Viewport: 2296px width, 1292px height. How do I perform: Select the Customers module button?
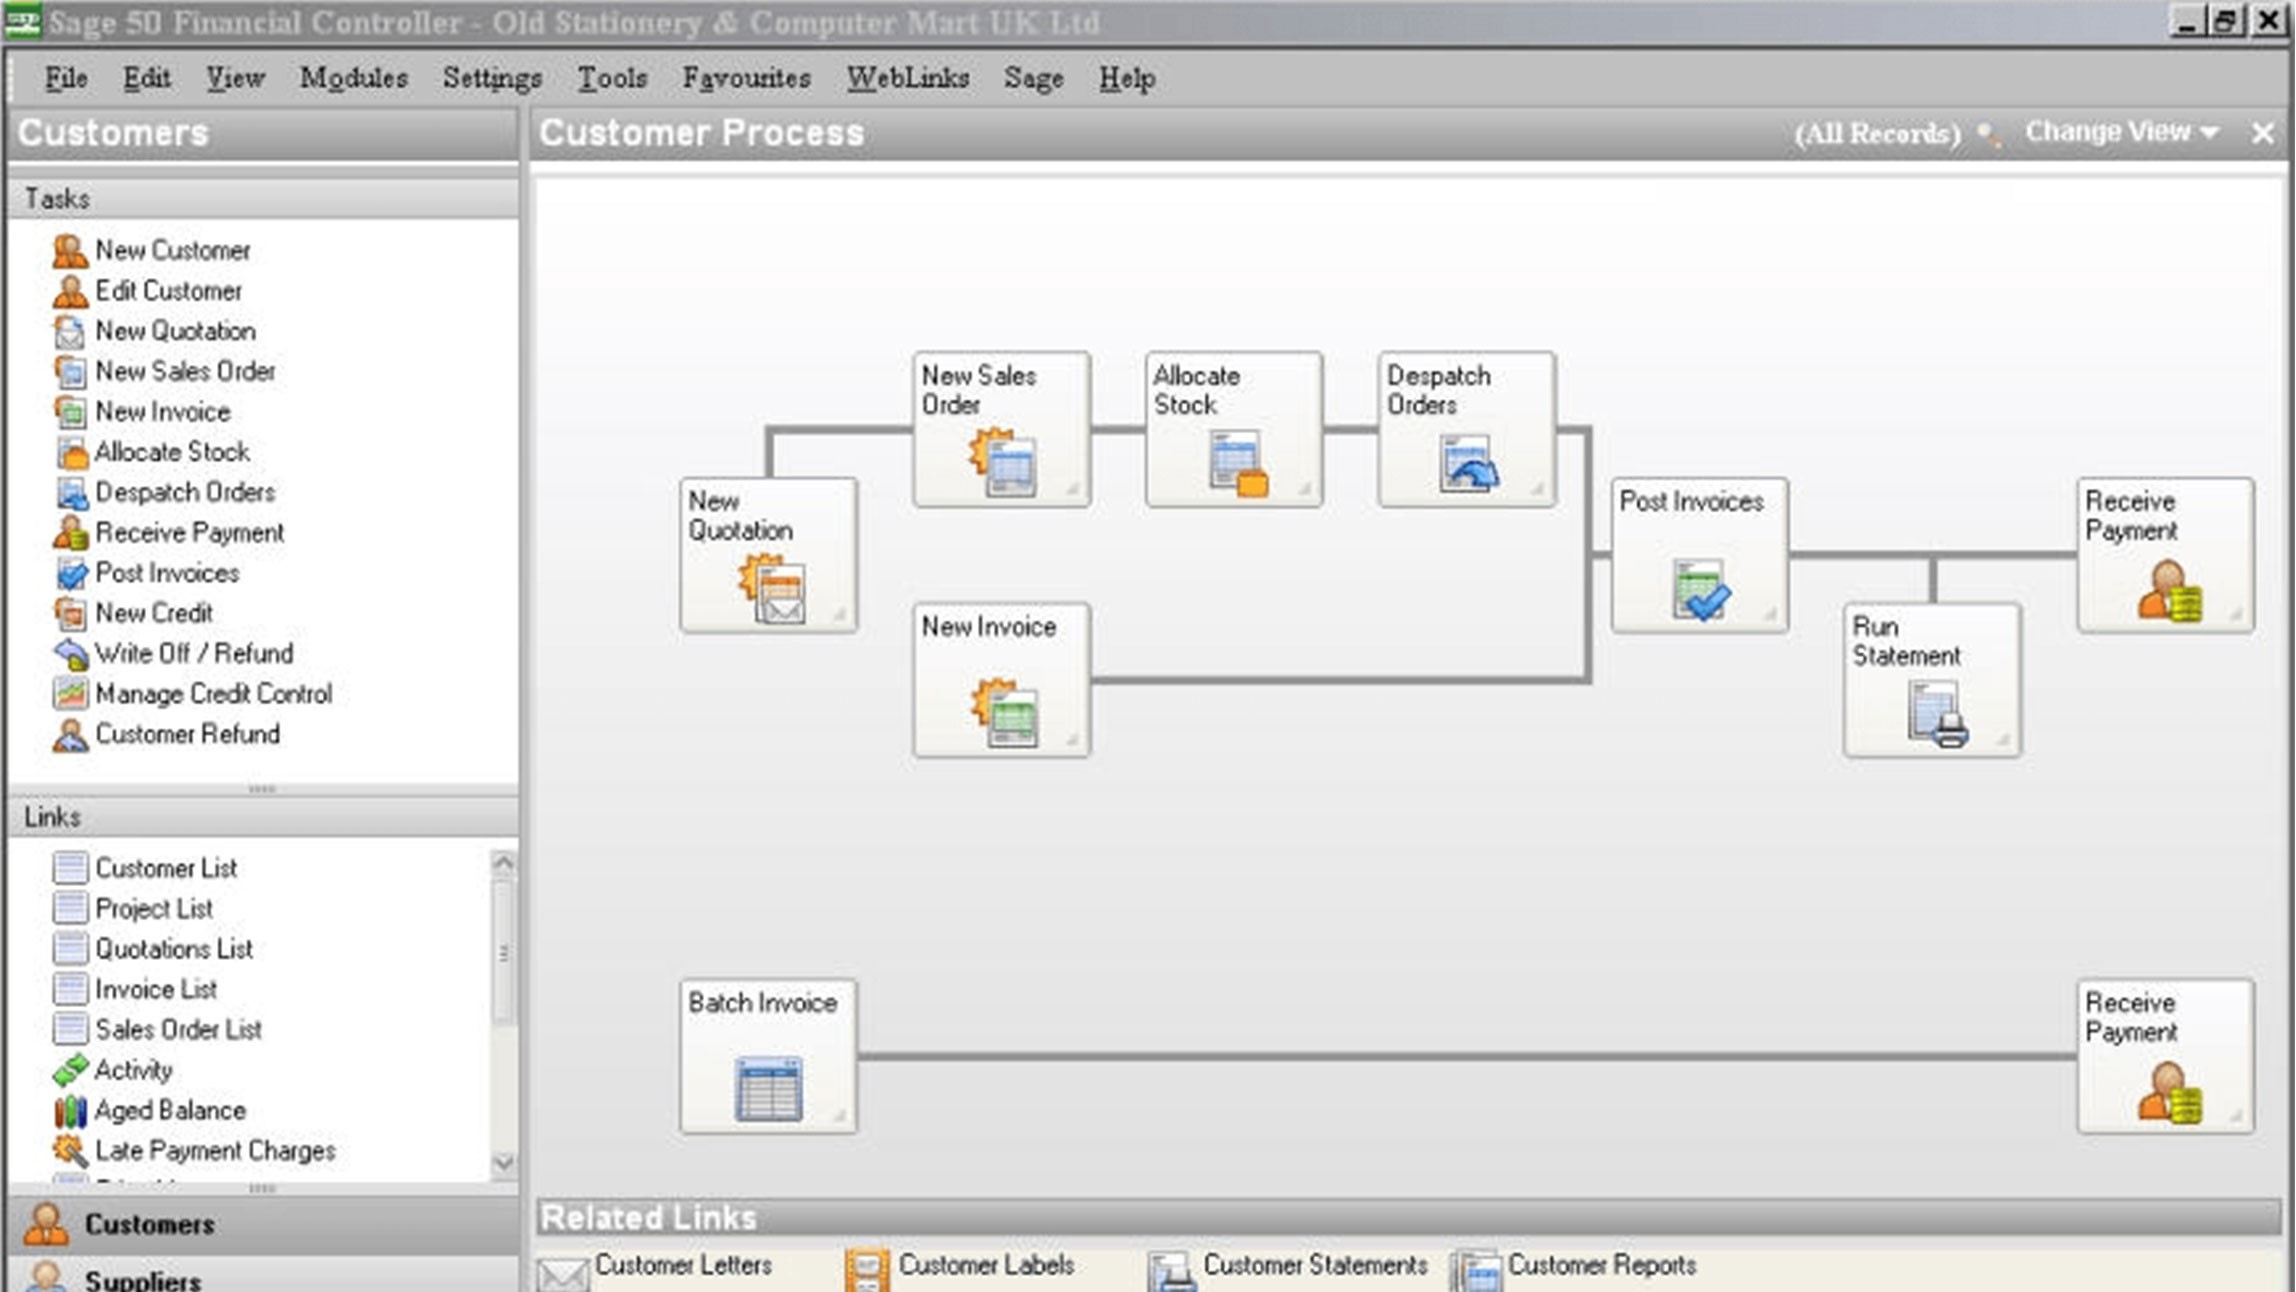click(263, 1224)
